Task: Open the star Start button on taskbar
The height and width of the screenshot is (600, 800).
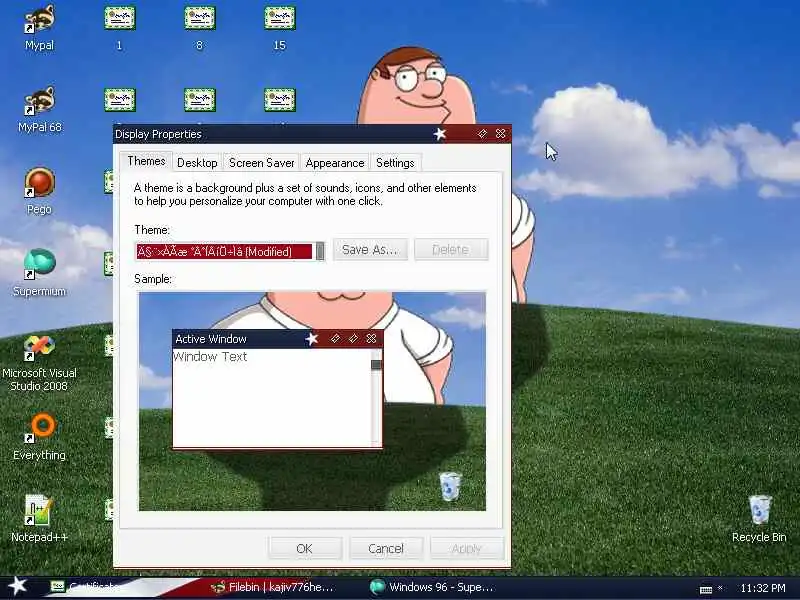Action: click(18, 586)
